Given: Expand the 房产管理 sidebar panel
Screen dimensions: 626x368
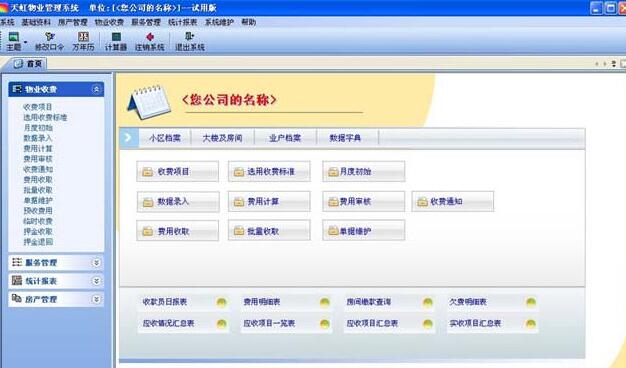Looking at the screenshot, I should tap(96, 299).
